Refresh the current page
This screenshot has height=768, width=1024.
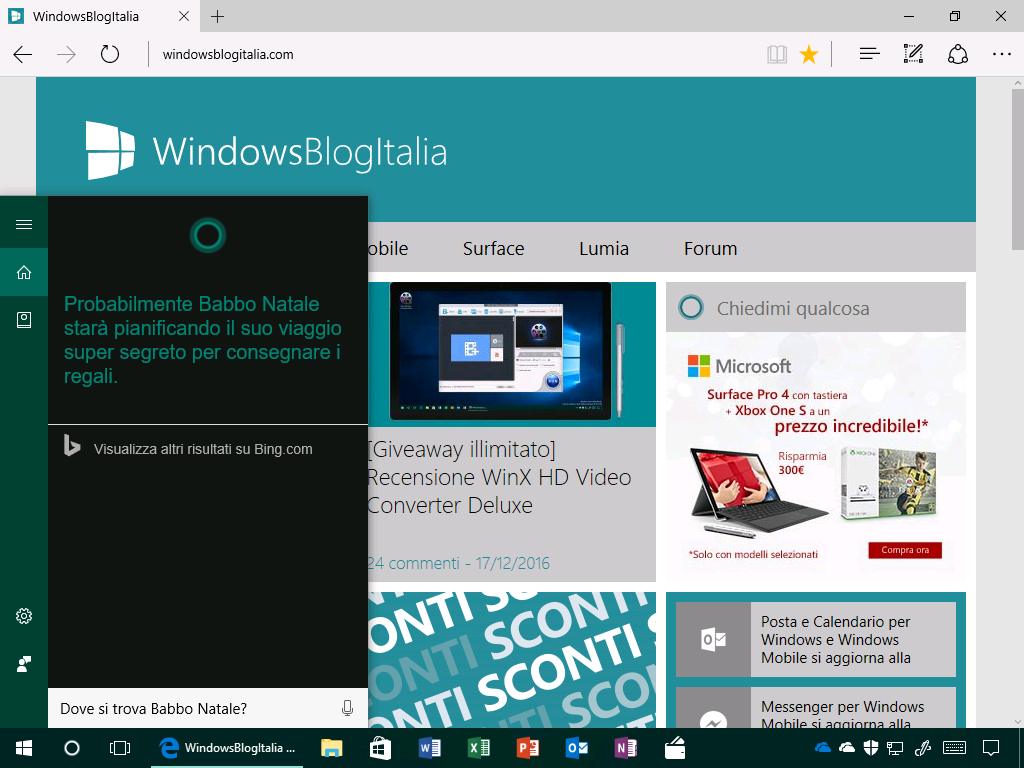tap(110, 54)
